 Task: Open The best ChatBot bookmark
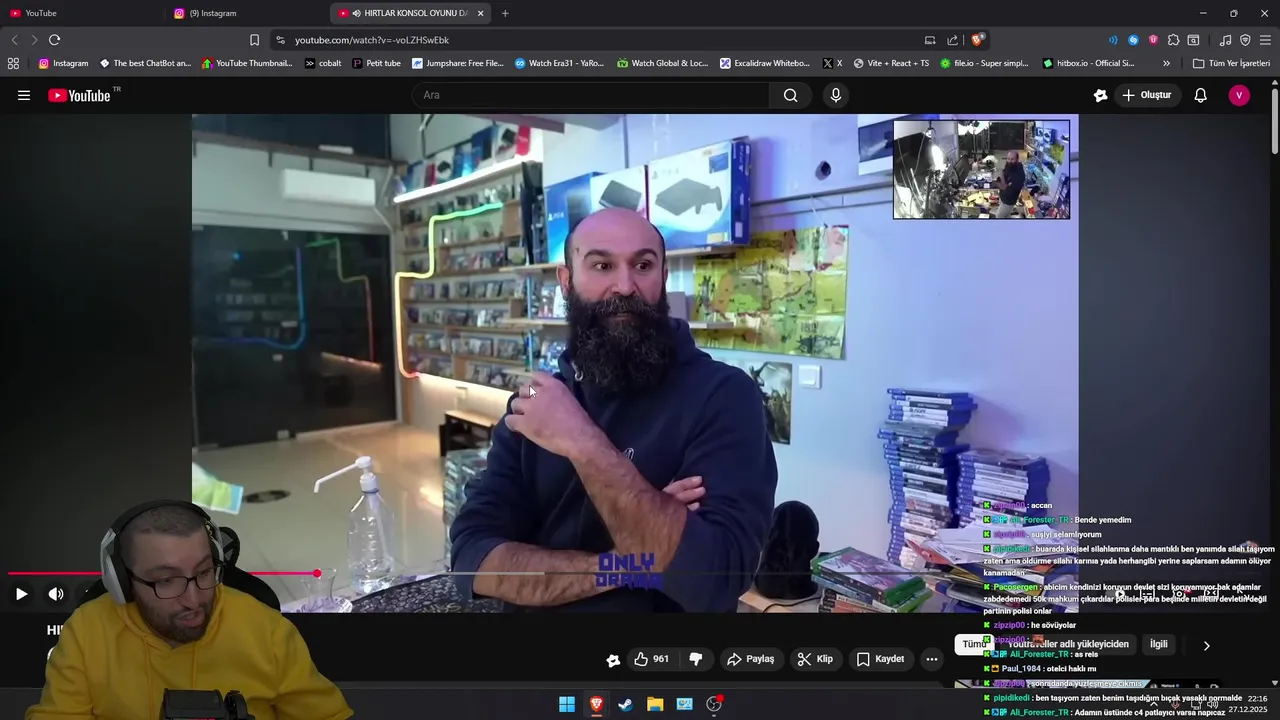coord(145,63)
